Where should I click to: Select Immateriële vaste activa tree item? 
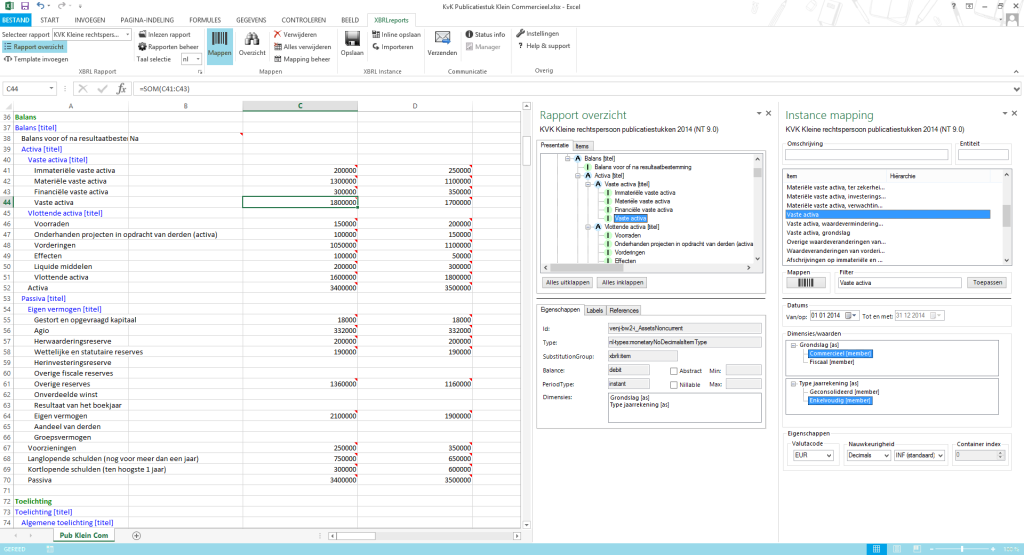click(644, 193)
